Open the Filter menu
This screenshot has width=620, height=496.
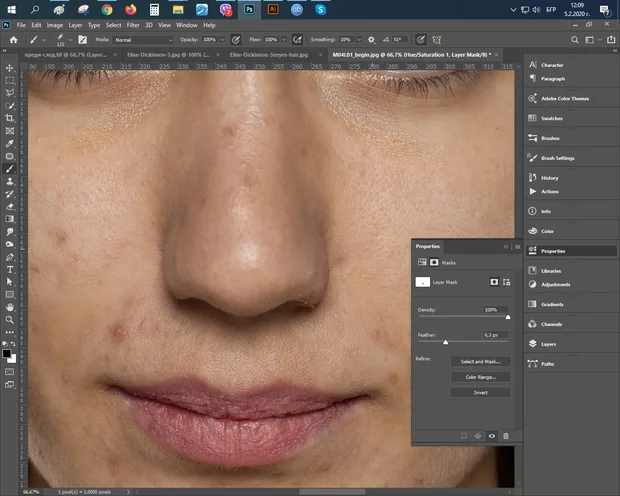[x=133, y=24]
